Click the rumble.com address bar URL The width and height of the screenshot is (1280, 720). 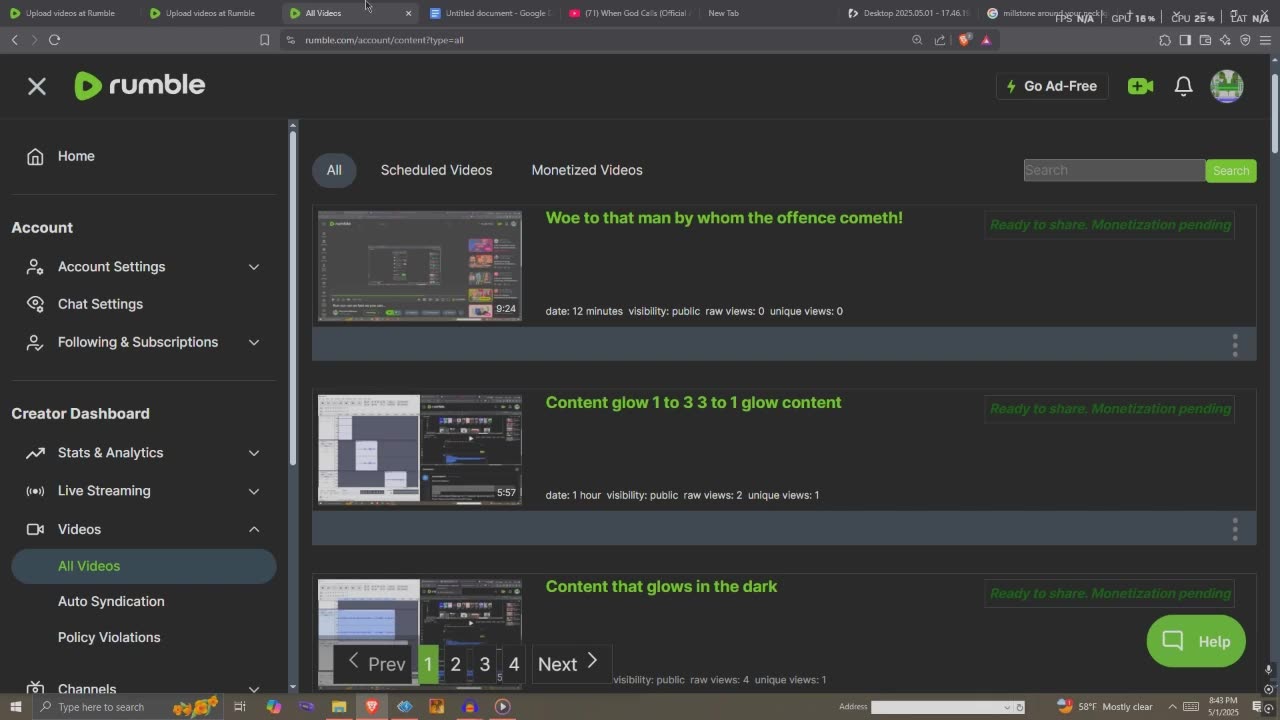(384, 40)
